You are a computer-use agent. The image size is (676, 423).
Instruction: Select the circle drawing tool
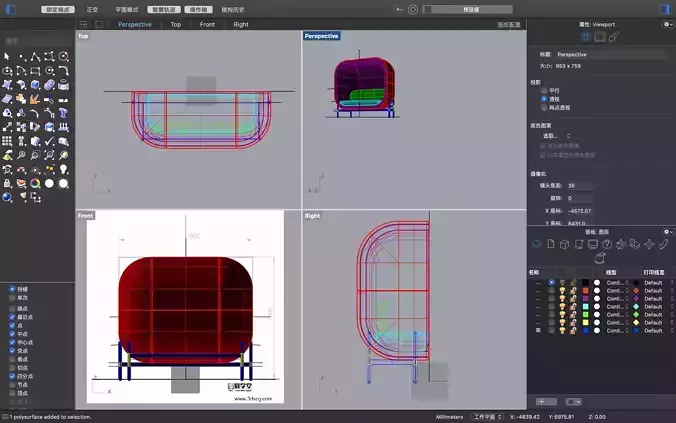63,56
